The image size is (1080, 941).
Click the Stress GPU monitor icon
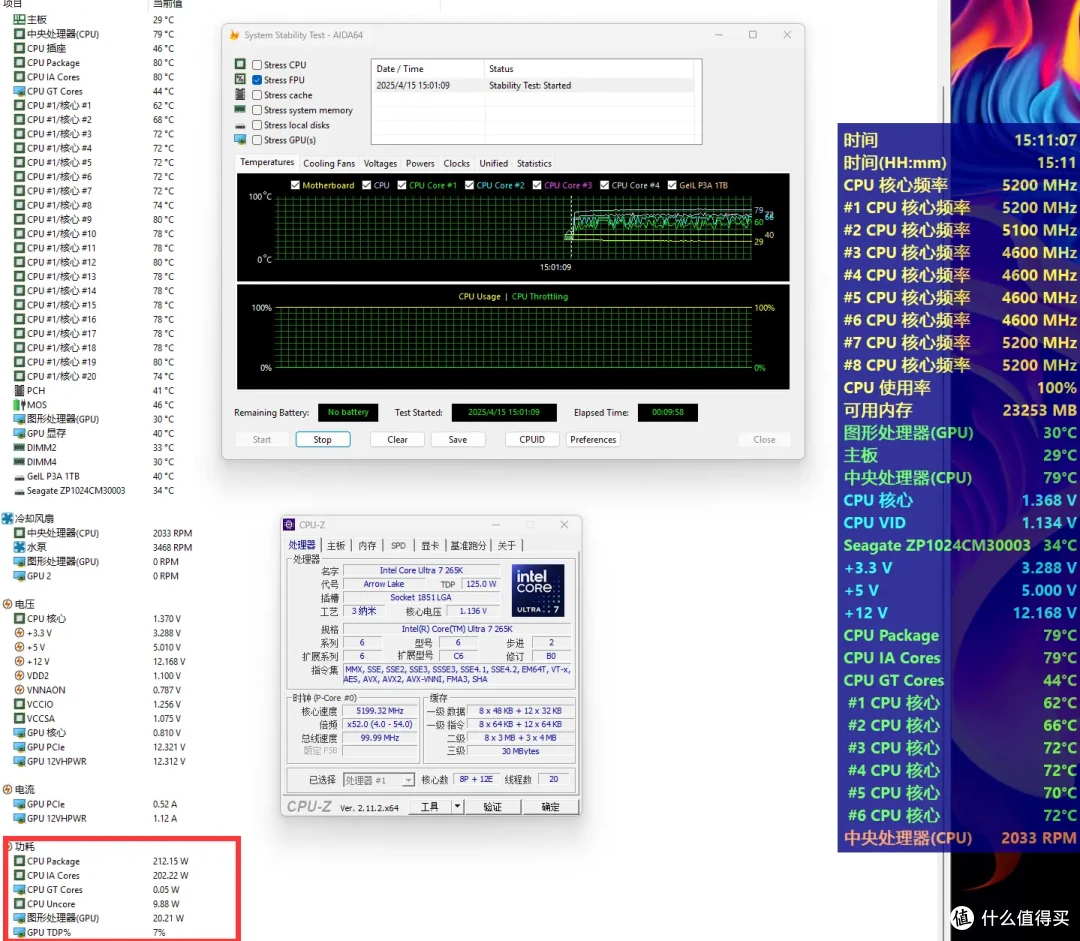click(x=240, y=140)
